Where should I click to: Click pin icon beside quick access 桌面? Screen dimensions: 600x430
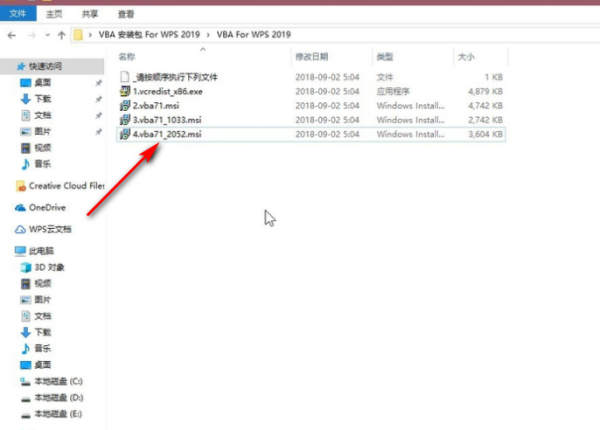coord(98,83)
